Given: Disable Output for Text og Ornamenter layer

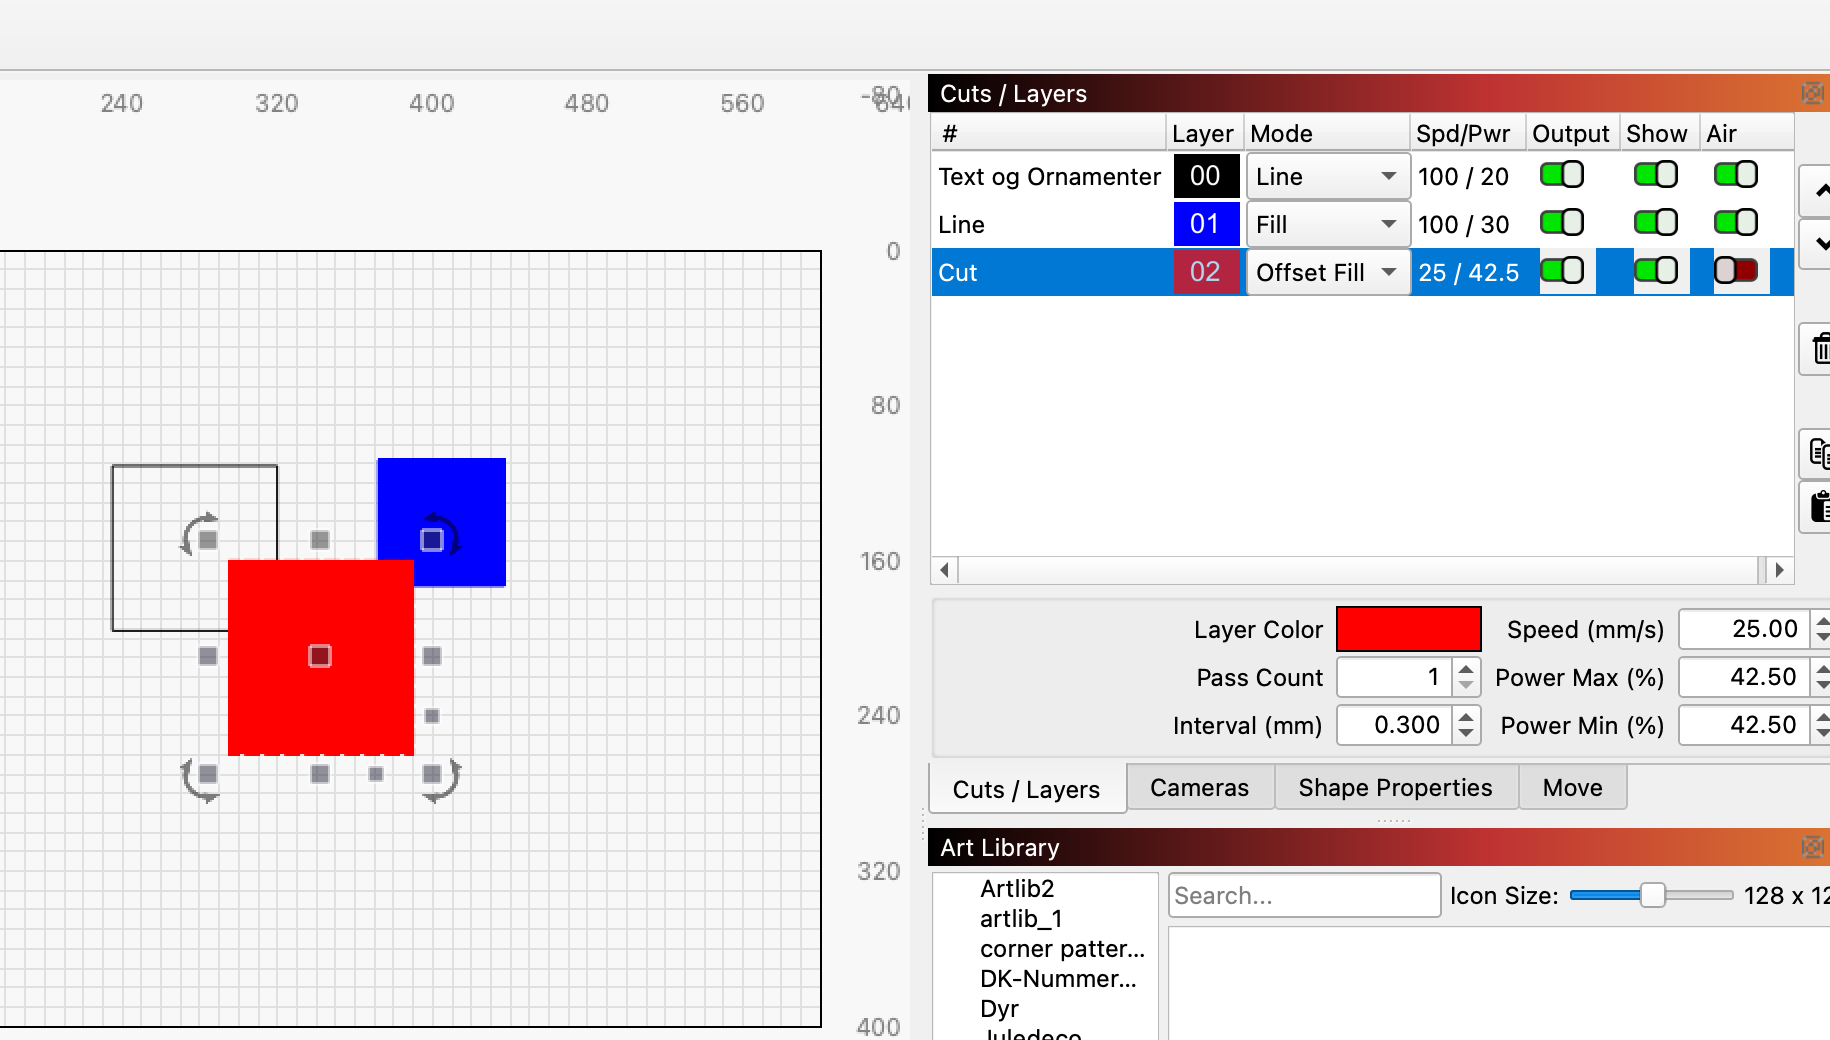Looking at the screenshot, I should (1561, 175).
